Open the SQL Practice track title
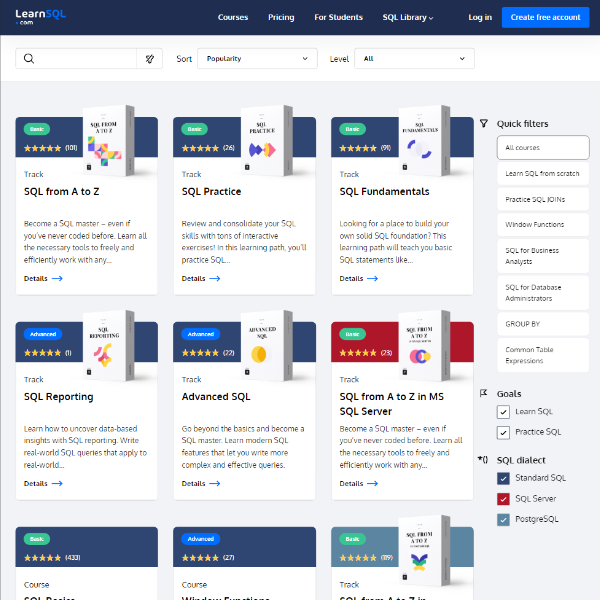The image size is (600, 600). pyautogui.click(x=211, y=191)
